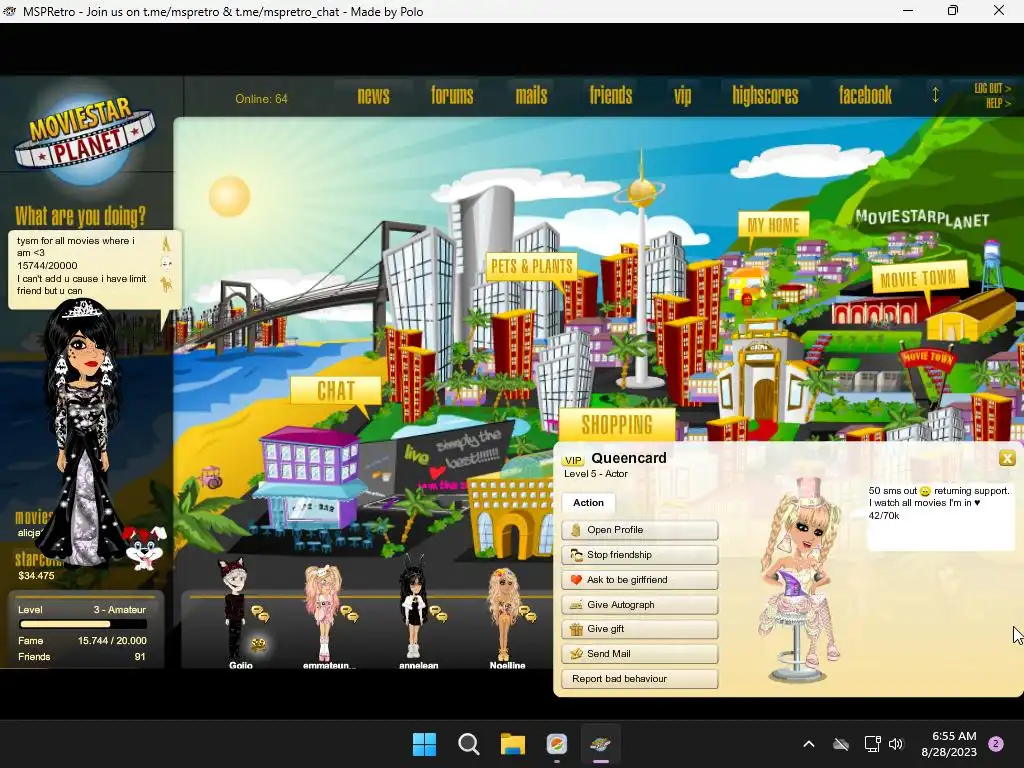1024x768 pixels.
Task: Open the mails section
Action: click(532, 96)
